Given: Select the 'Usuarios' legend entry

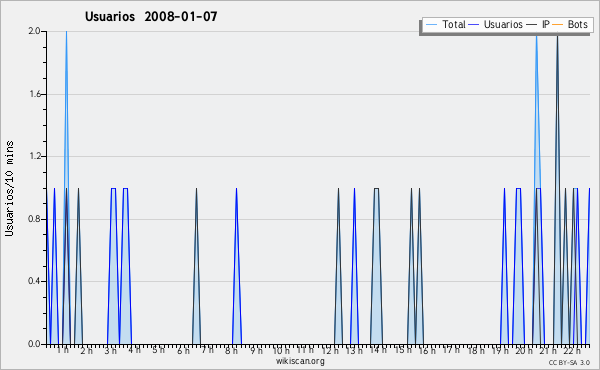Looking at the screenshot, I should coord(496,24).
